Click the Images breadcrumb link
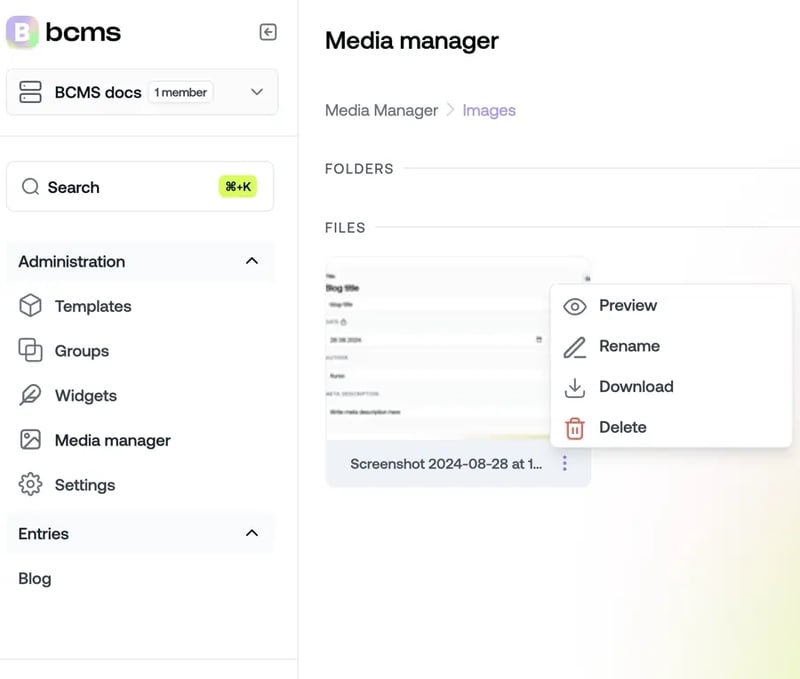800x679 pixels. pyautogui.click(x=489, y=110)
